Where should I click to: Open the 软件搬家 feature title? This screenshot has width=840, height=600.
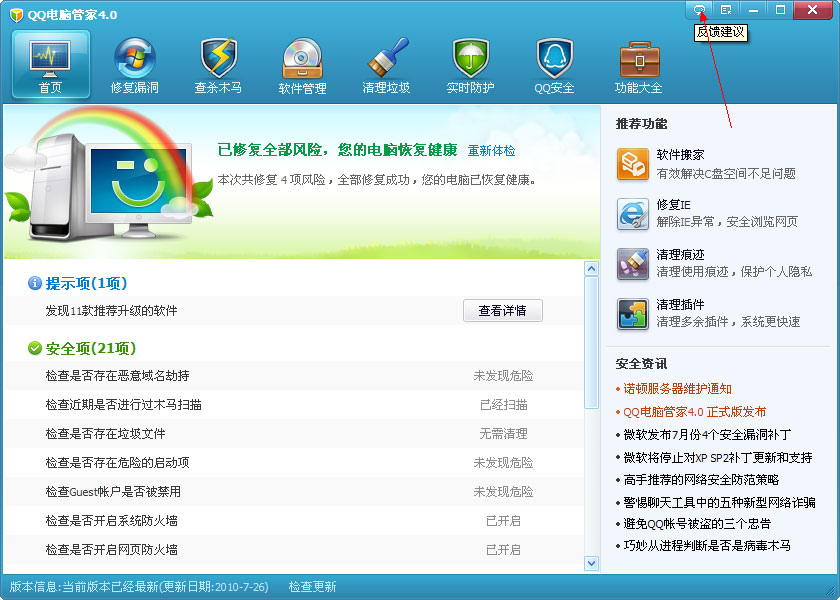tap(680, 155)
